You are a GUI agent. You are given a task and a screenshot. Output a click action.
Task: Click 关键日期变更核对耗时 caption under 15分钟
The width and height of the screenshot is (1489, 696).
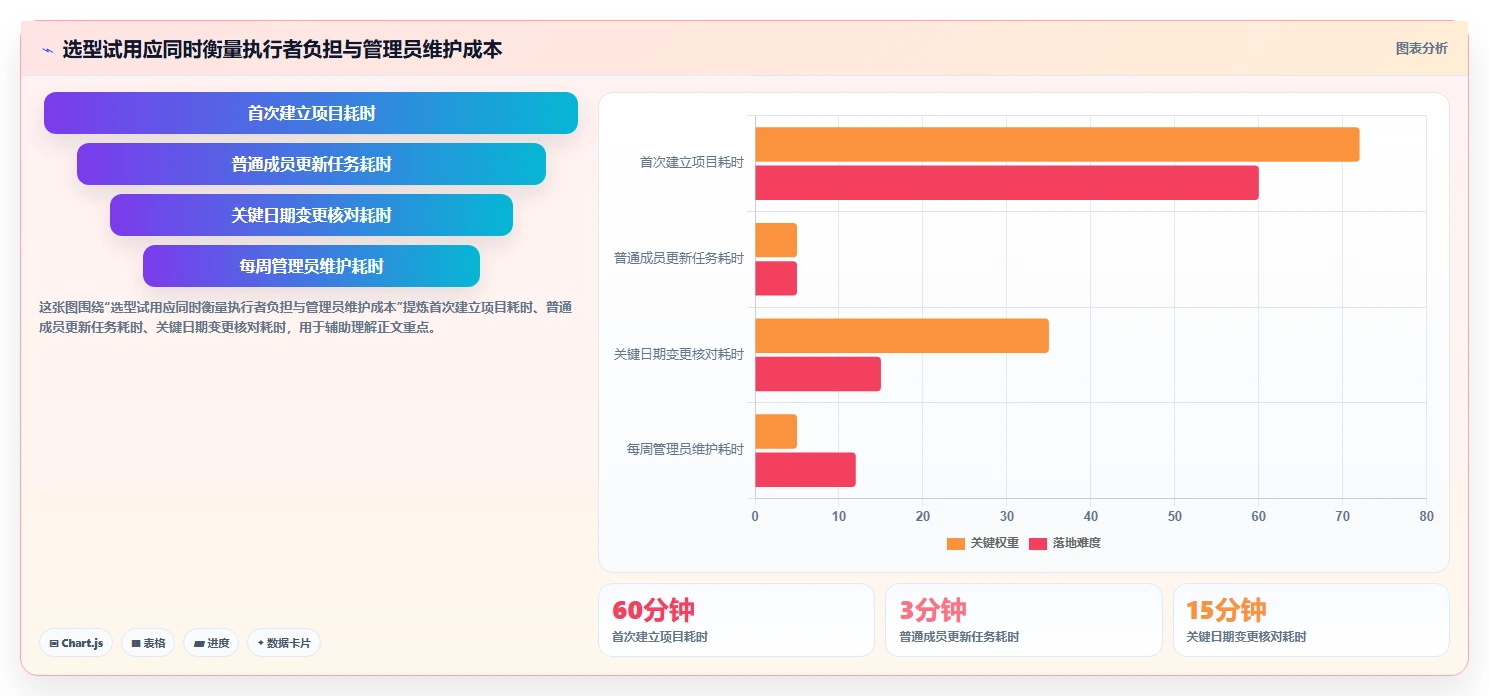(1246, 637)
